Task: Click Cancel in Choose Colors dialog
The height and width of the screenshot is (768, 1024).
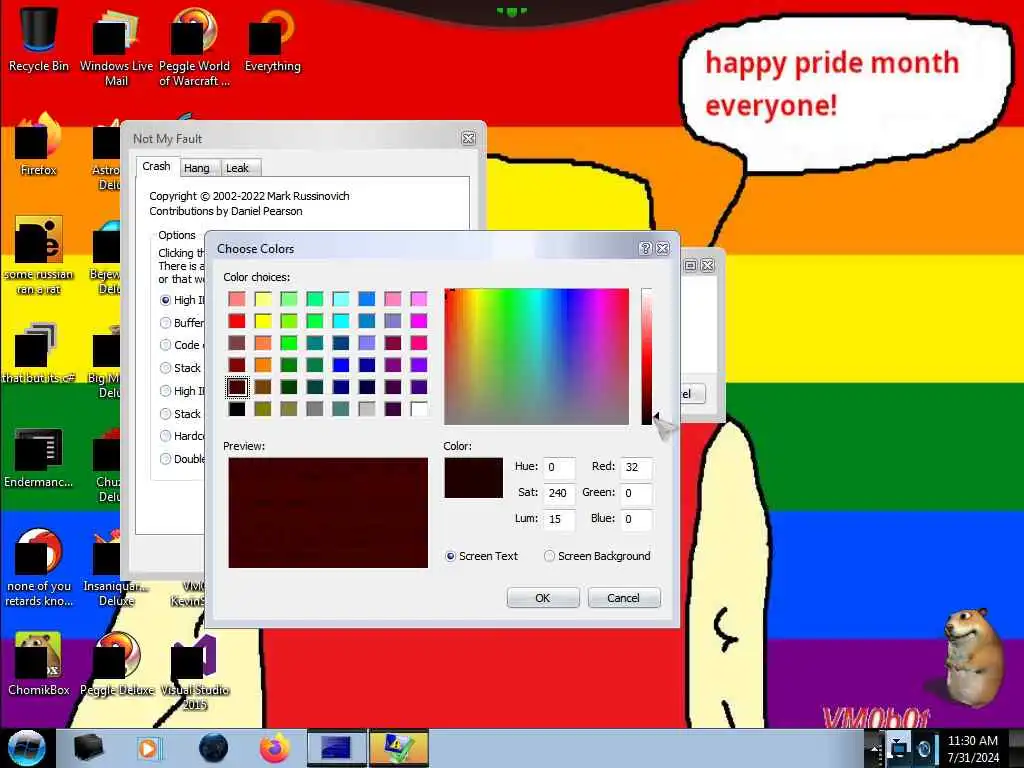Action: (624, 598)
